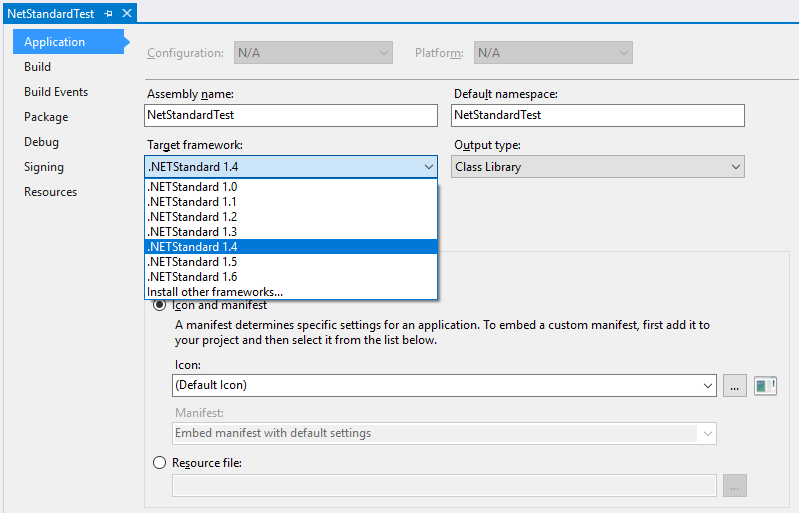The height and width of the screenshot is (513, 799).
Task: Open icon preview button beside Default Icon
Action: (765, 386)
